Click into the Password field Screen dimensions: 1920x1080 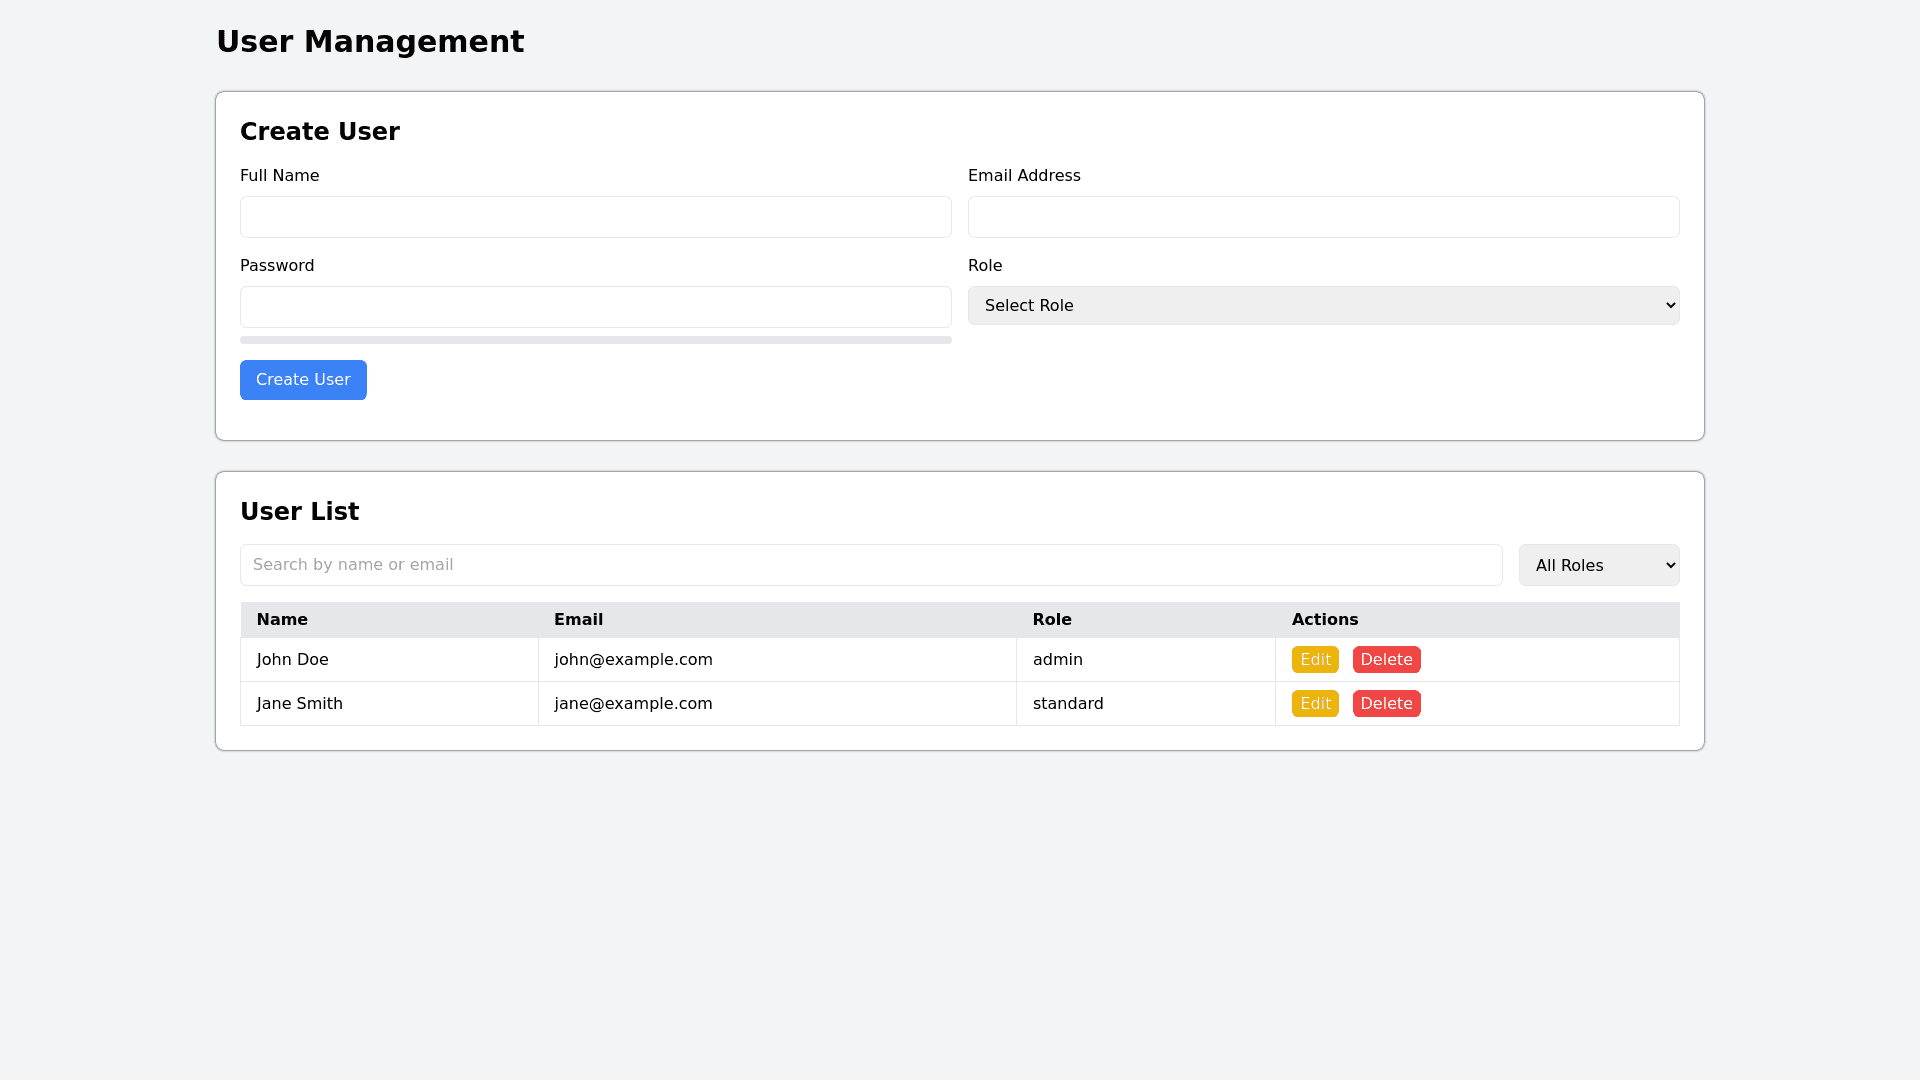(x=595, y=307)
